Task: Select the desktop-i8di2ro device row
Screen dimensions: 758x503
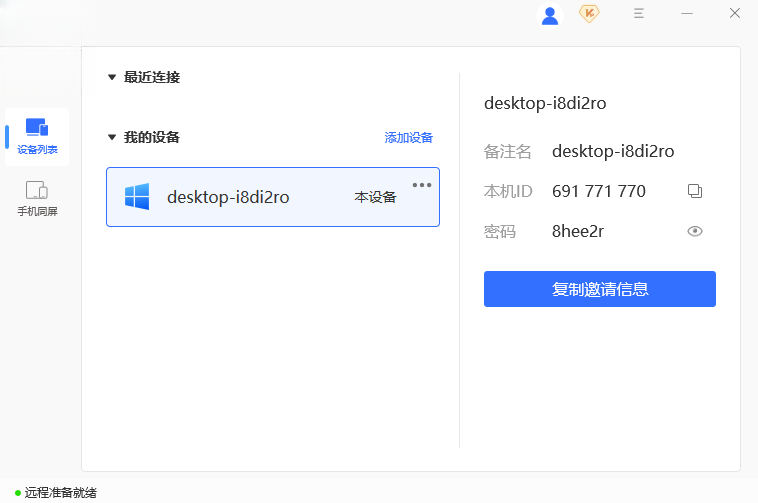Action: point(273,197)
